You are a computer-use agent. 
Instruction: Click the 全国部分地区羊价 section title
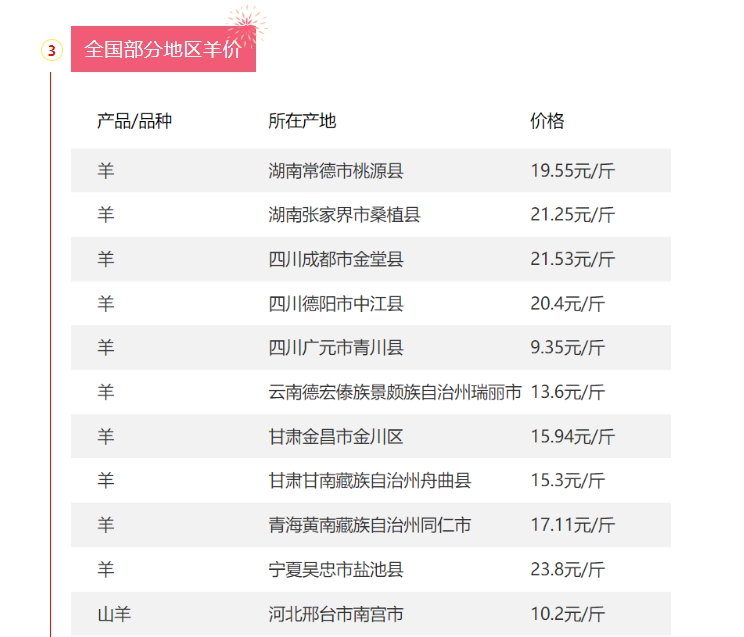[x=163, y=50]
